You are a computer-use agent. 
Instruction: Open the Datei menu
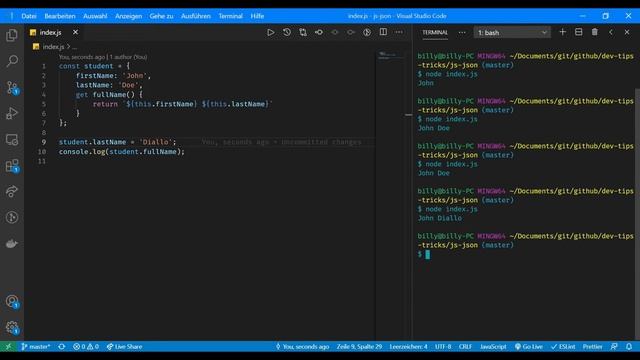[29, 16]
